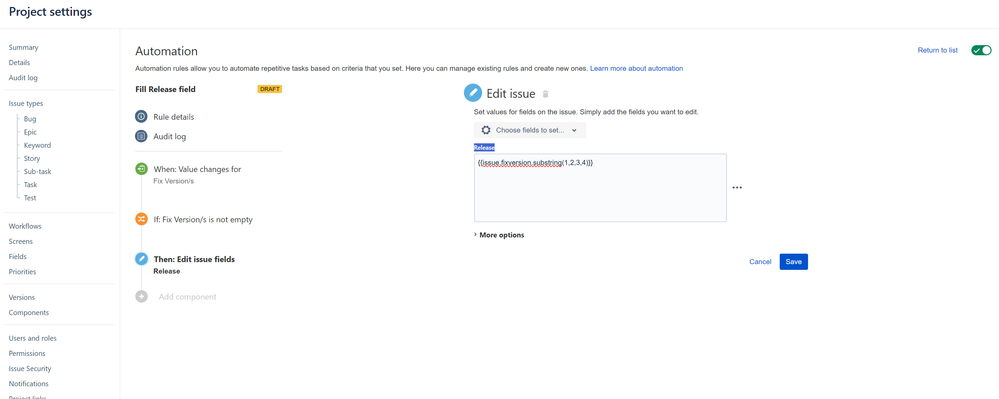
Task: Save the Edit issue action
Action: 794,262
